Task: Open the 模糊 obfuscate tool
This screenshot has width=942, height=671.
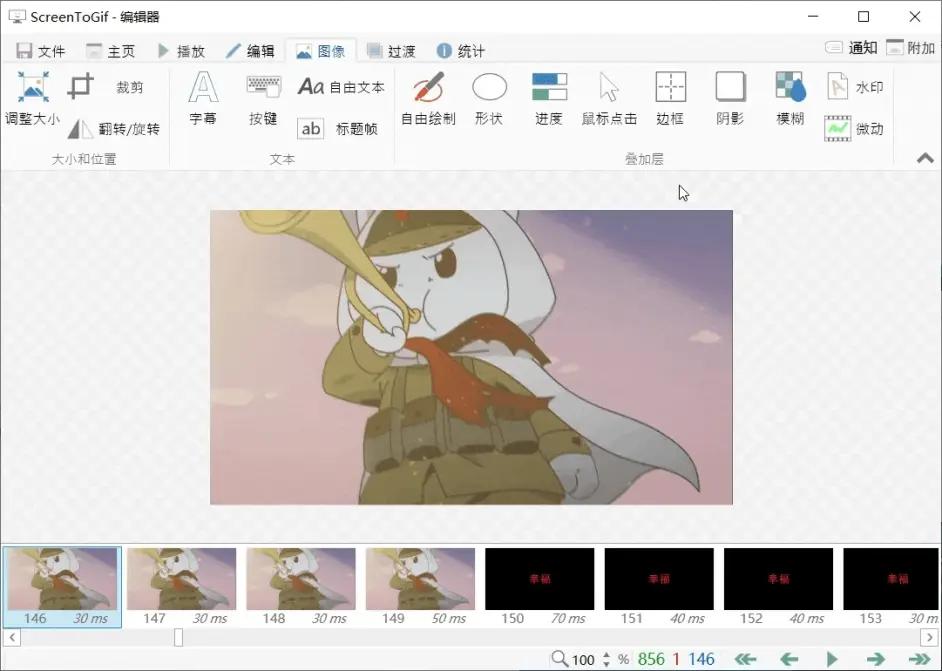Action: pos(790,99)
